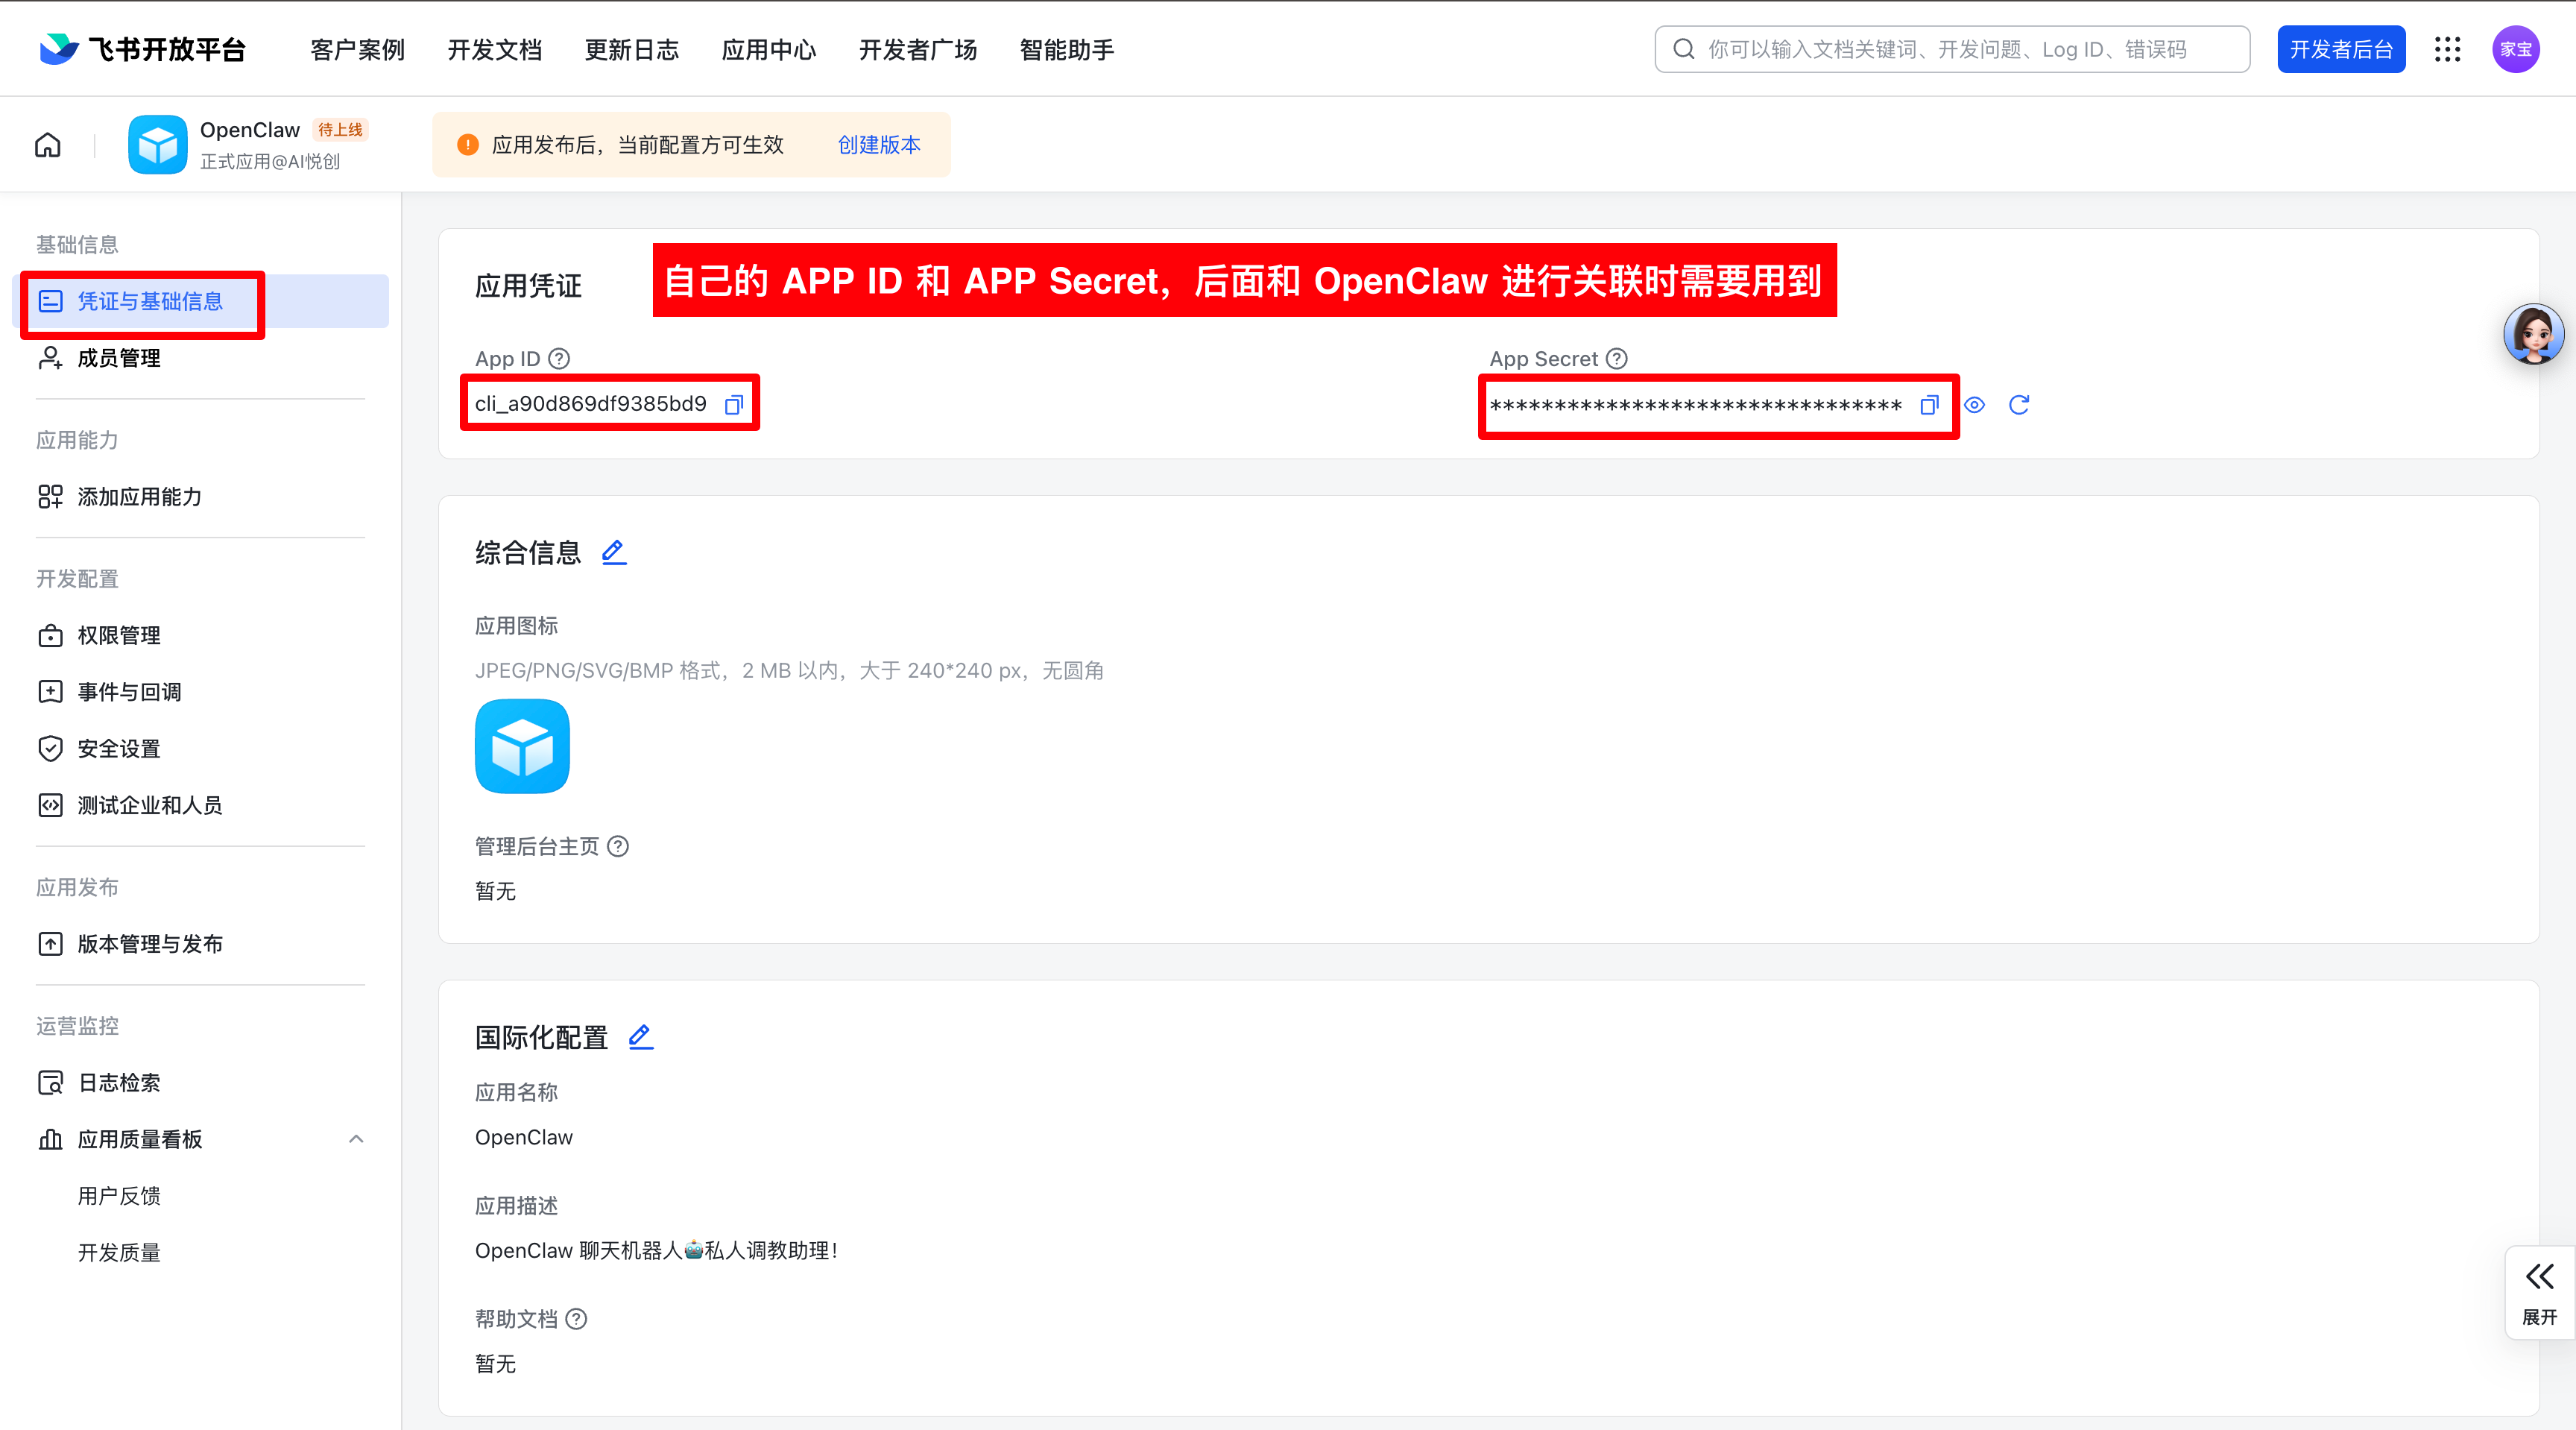Click the 事件与回调 plus-box icon
This screenshot has width=2576, height=1430.
pyautogui.click(x=50, y=692)
